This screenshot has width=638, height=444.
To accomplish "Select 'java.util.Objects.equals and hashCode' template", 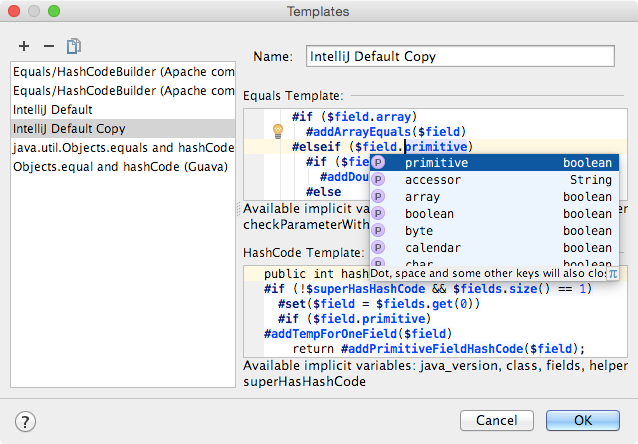I will click(x=123, y=147).
